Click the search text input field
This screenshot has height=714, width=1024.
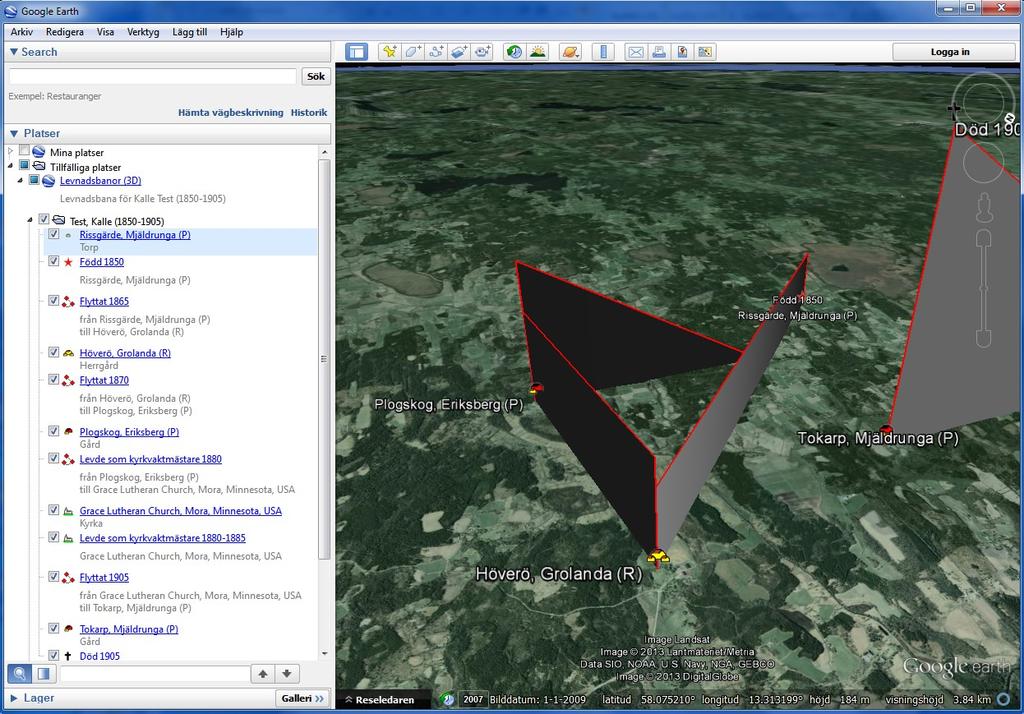(x=152, y=76)
